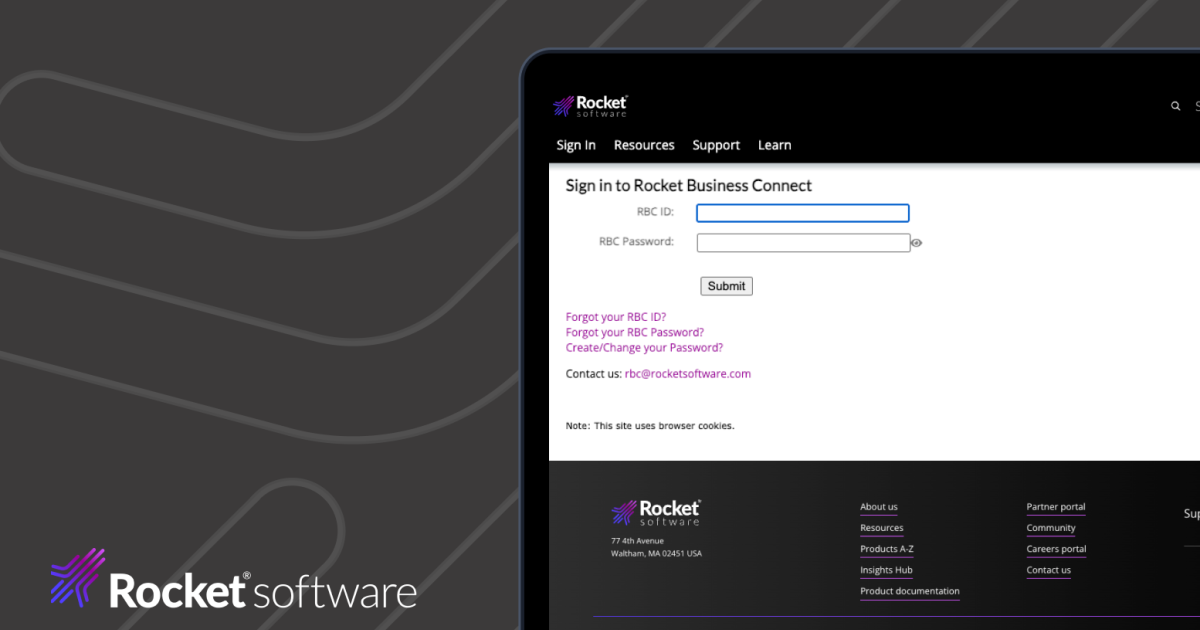This screenshot has width=1200, height=630.
Task: Click the rbc@rocketsoftware.com email link
Action: pos(688,374)
